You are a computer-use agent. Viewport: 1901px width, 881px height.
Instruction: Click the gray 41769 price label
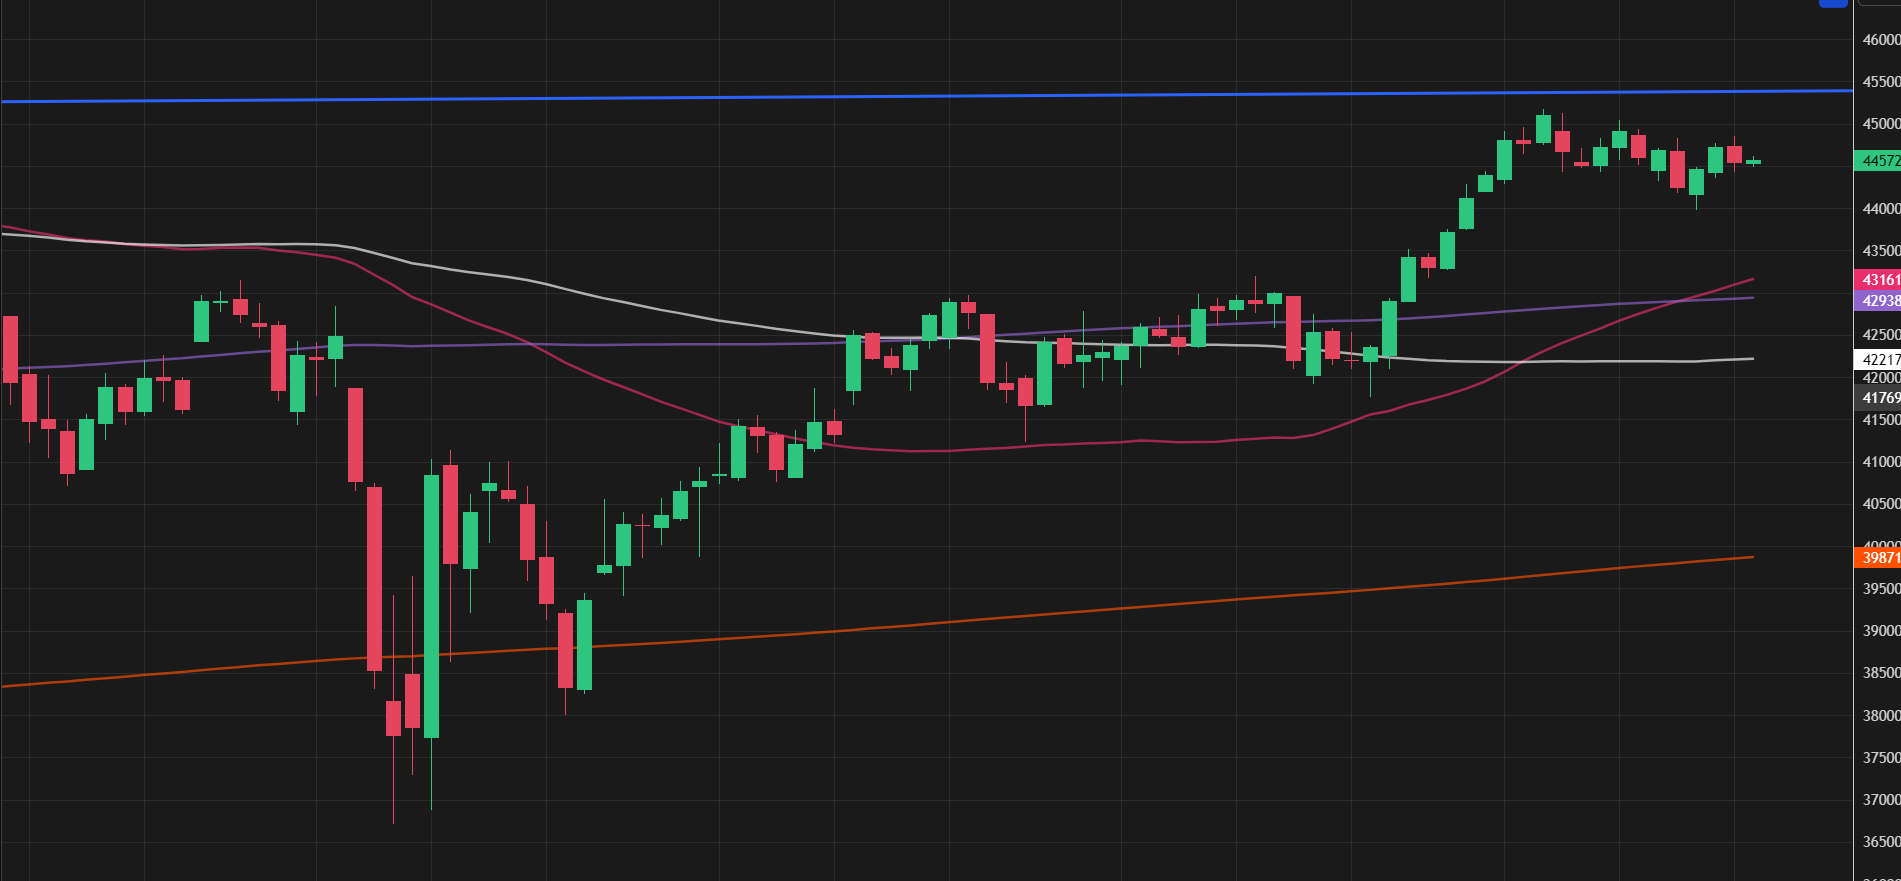(1877, 397)
